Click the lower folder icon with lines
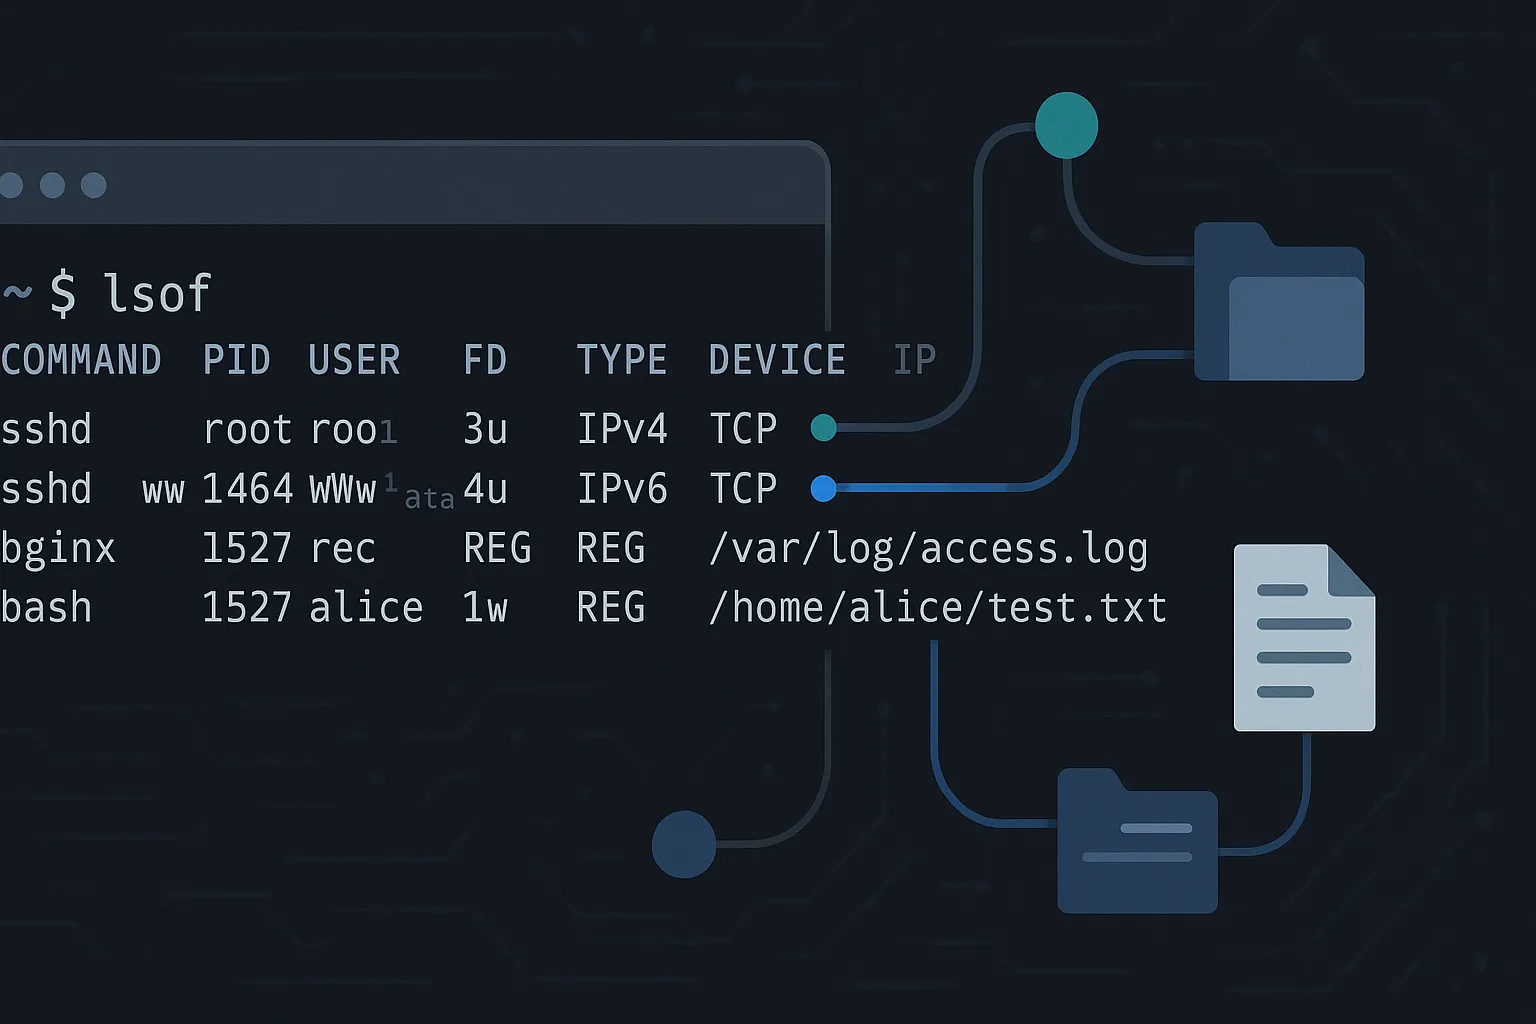Viewport: 1536px width, 1024px height. click(1137, 841)
